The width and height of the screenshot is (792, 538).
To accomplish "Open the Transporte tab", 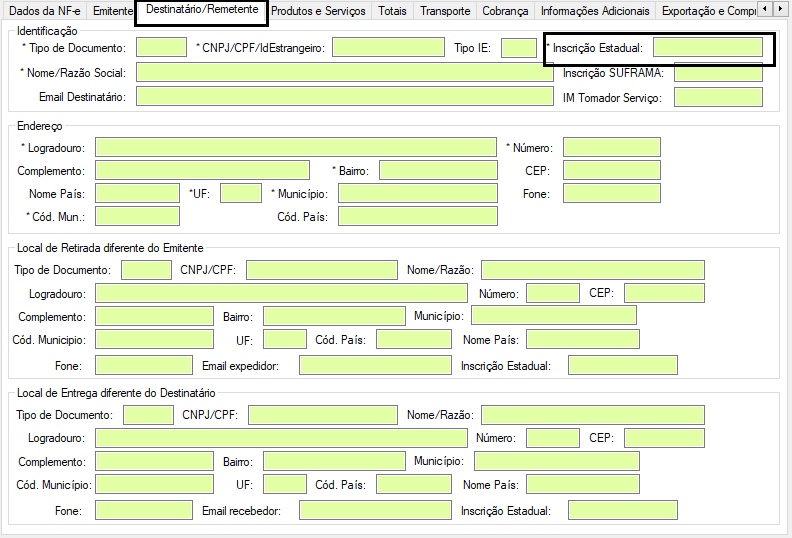I will (x=445, y=11).
